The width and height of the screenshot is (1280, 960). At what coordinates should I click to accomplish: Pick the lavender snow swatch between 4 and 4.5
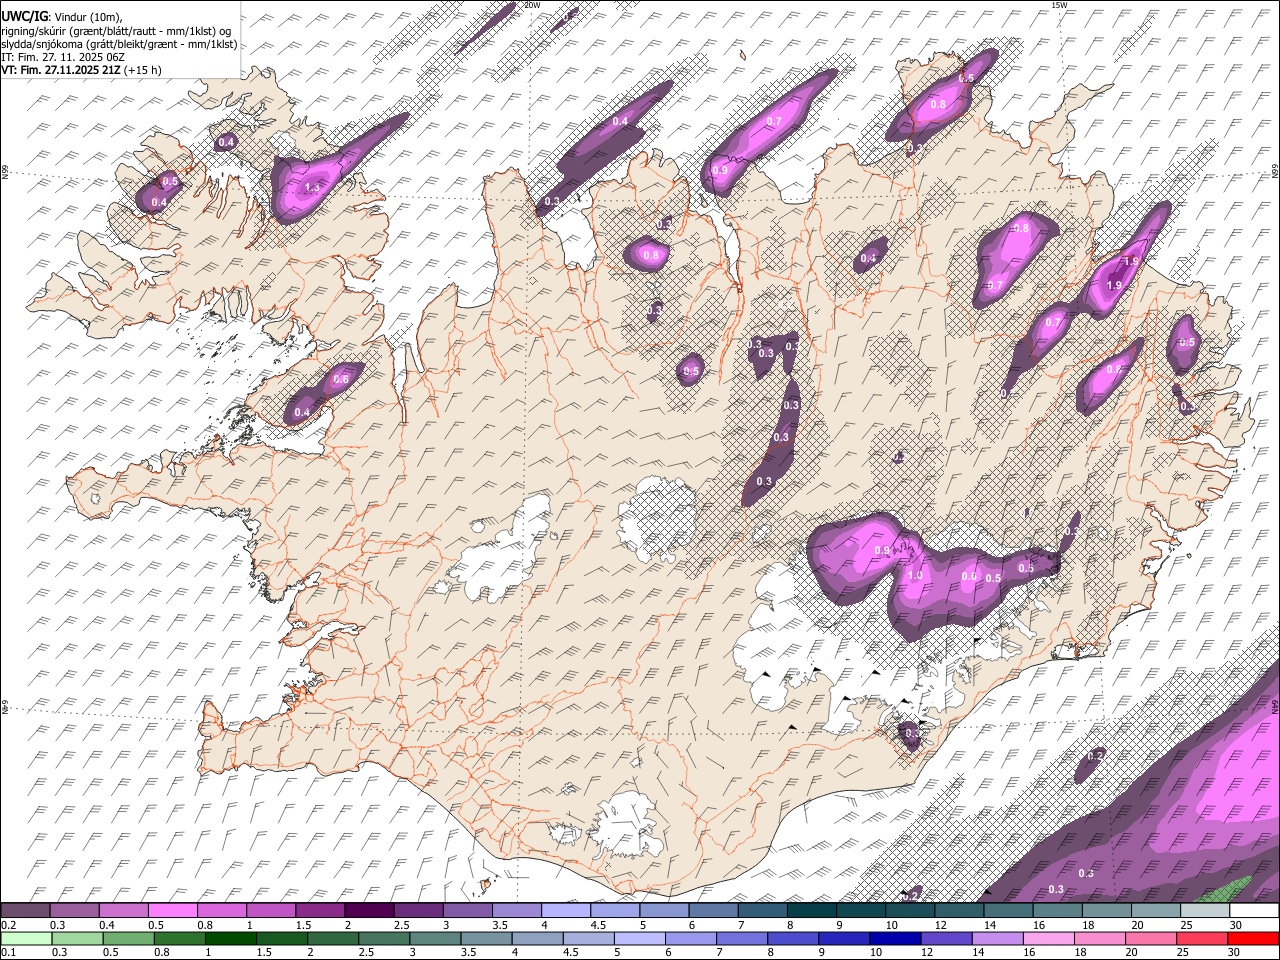[565, 911]
